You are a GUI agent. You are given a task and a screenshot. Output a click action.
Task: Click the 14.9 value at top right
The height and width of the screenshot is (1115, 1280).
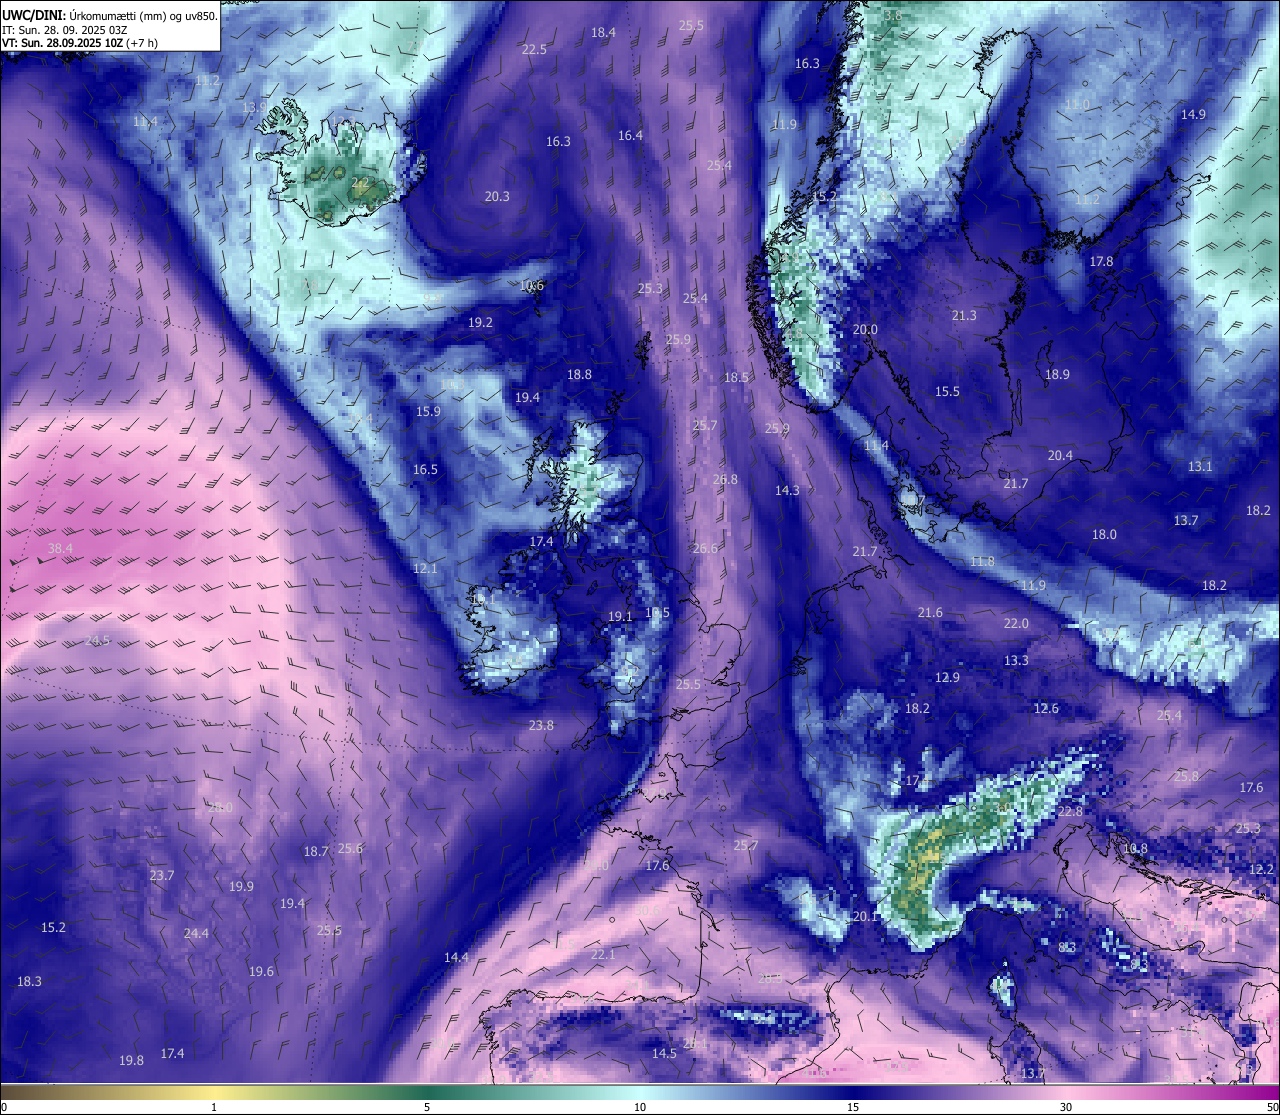point(1193,115)
